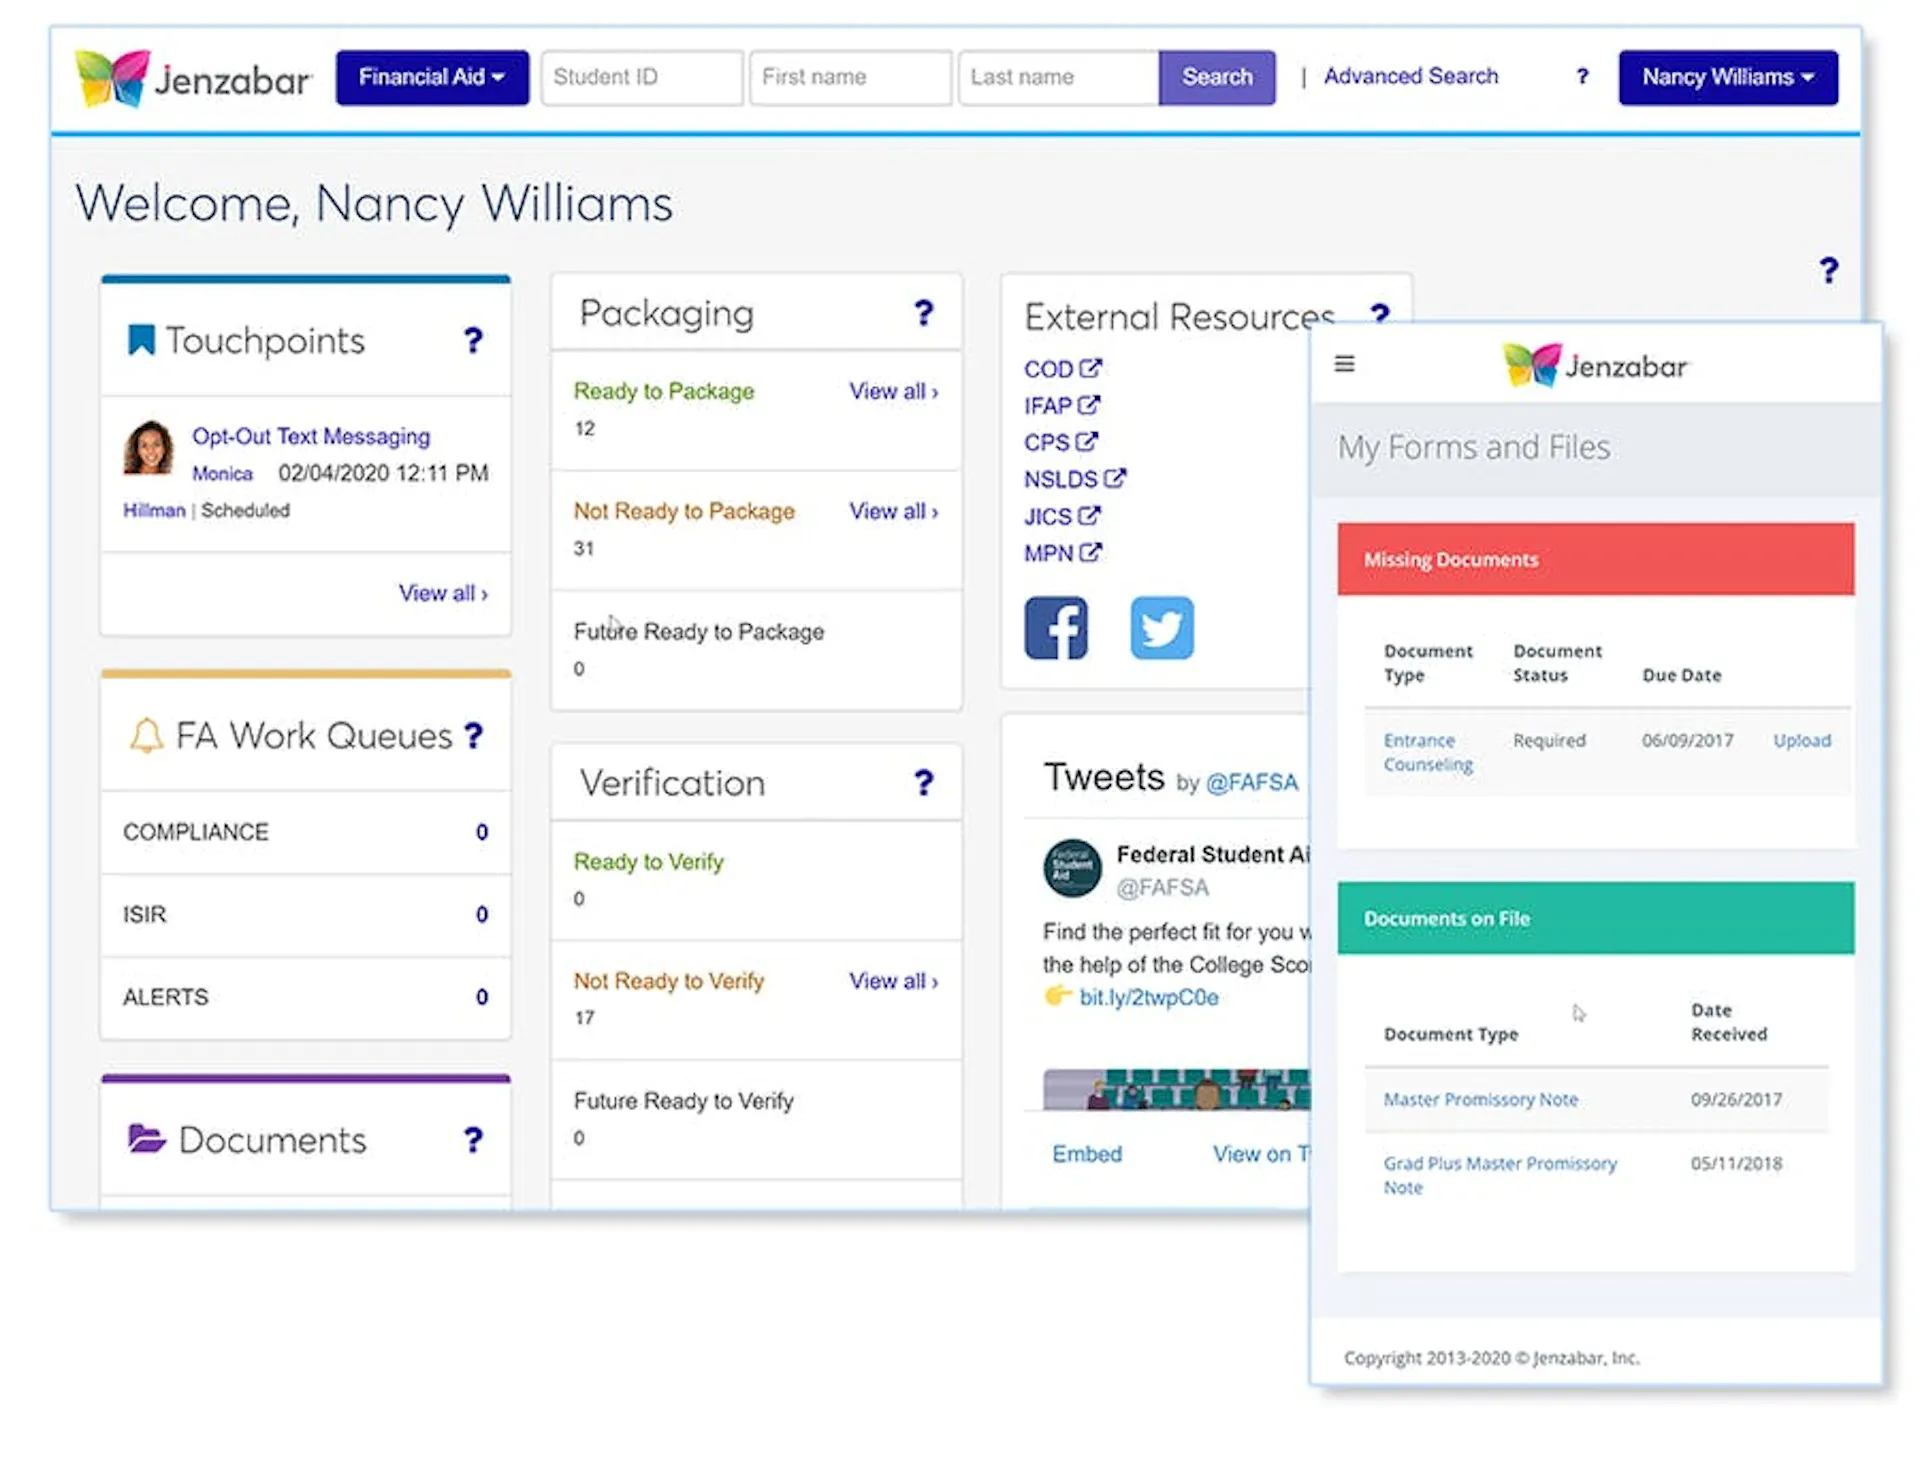
Task: Click the FA Work Queues help icon
Action: click(474, 736)
